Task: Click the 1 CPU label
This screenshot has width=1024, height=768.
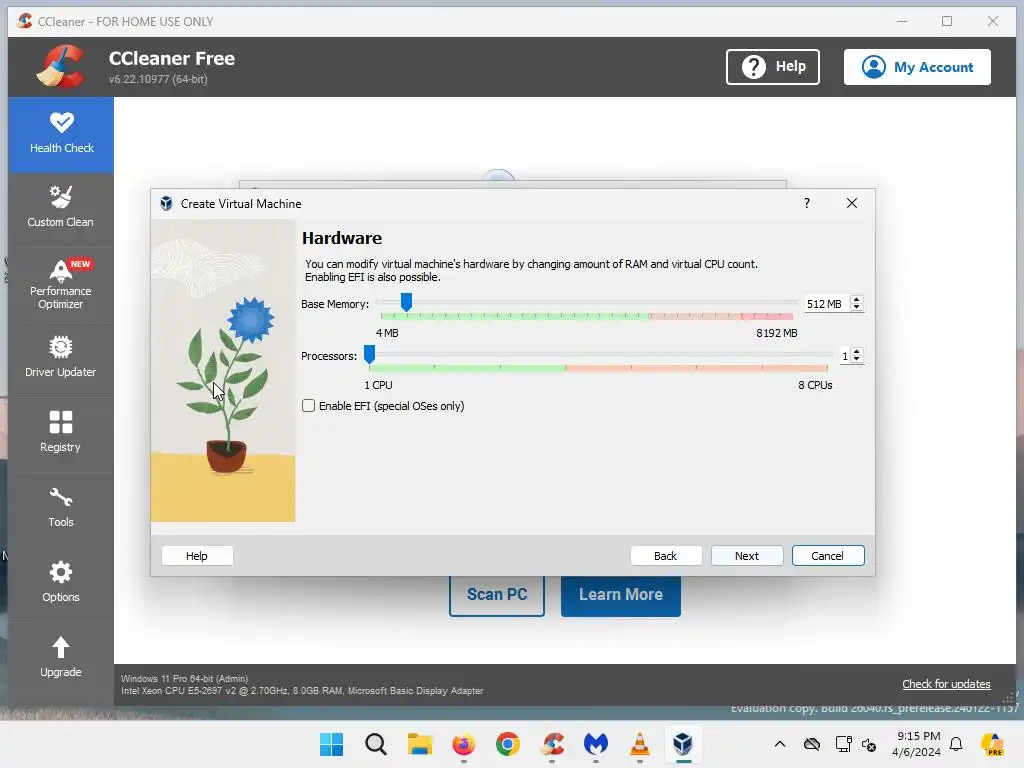Action: point(378,385)
